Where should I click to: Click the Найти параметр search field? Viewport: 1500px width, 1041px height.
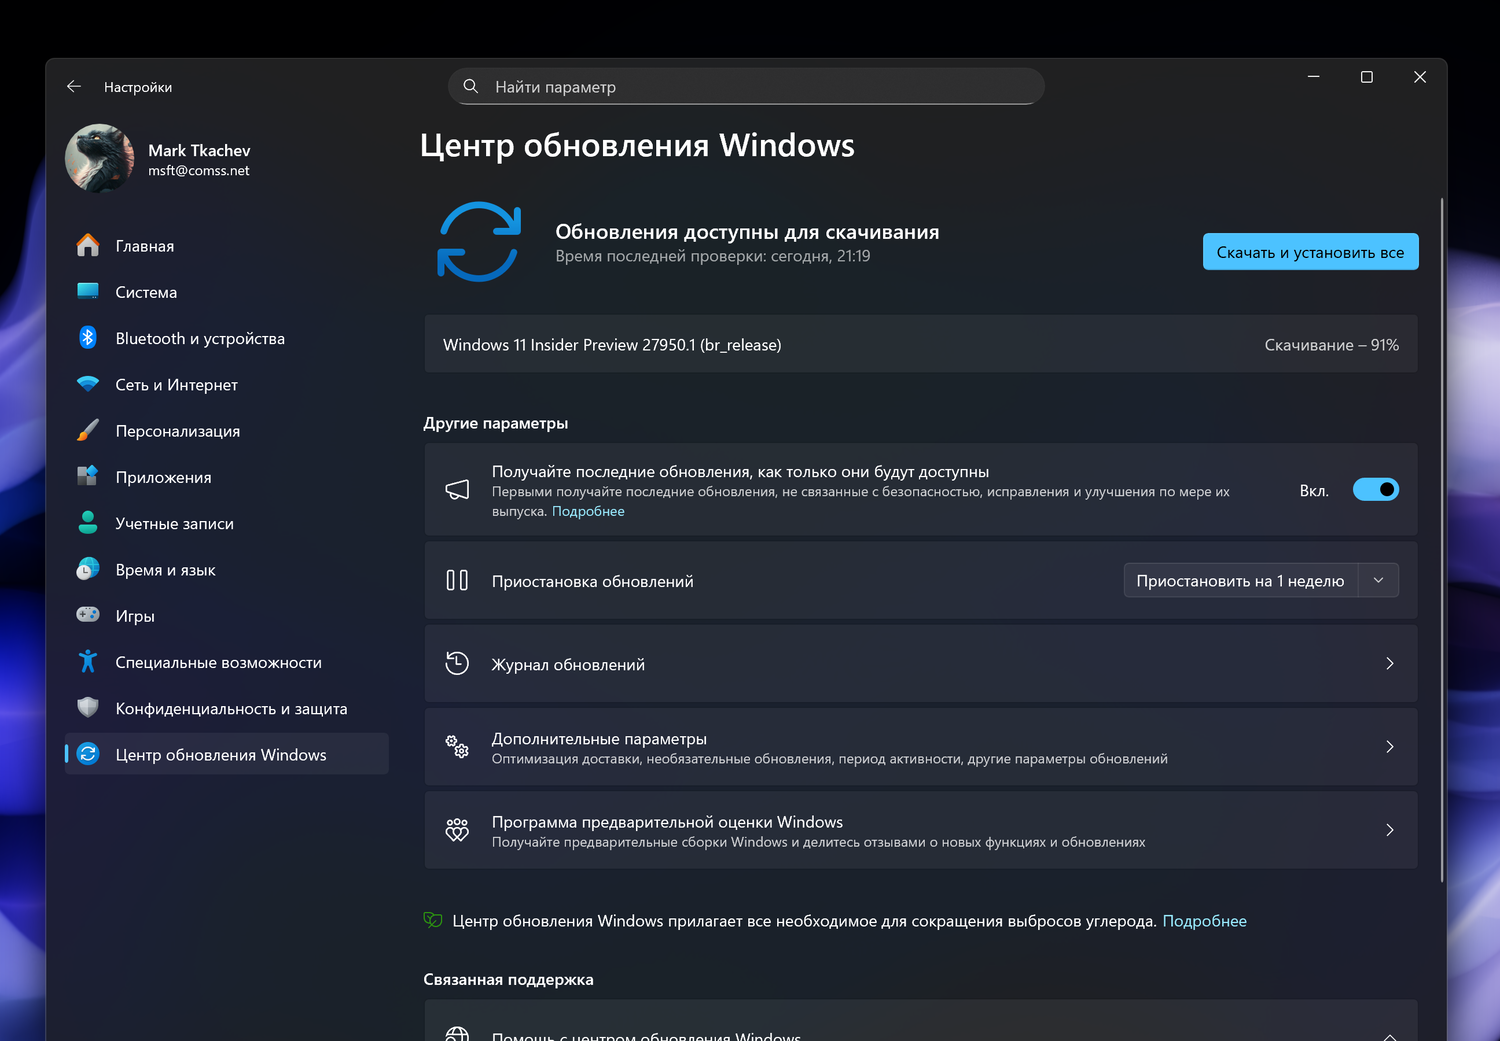tap(745, 86)
